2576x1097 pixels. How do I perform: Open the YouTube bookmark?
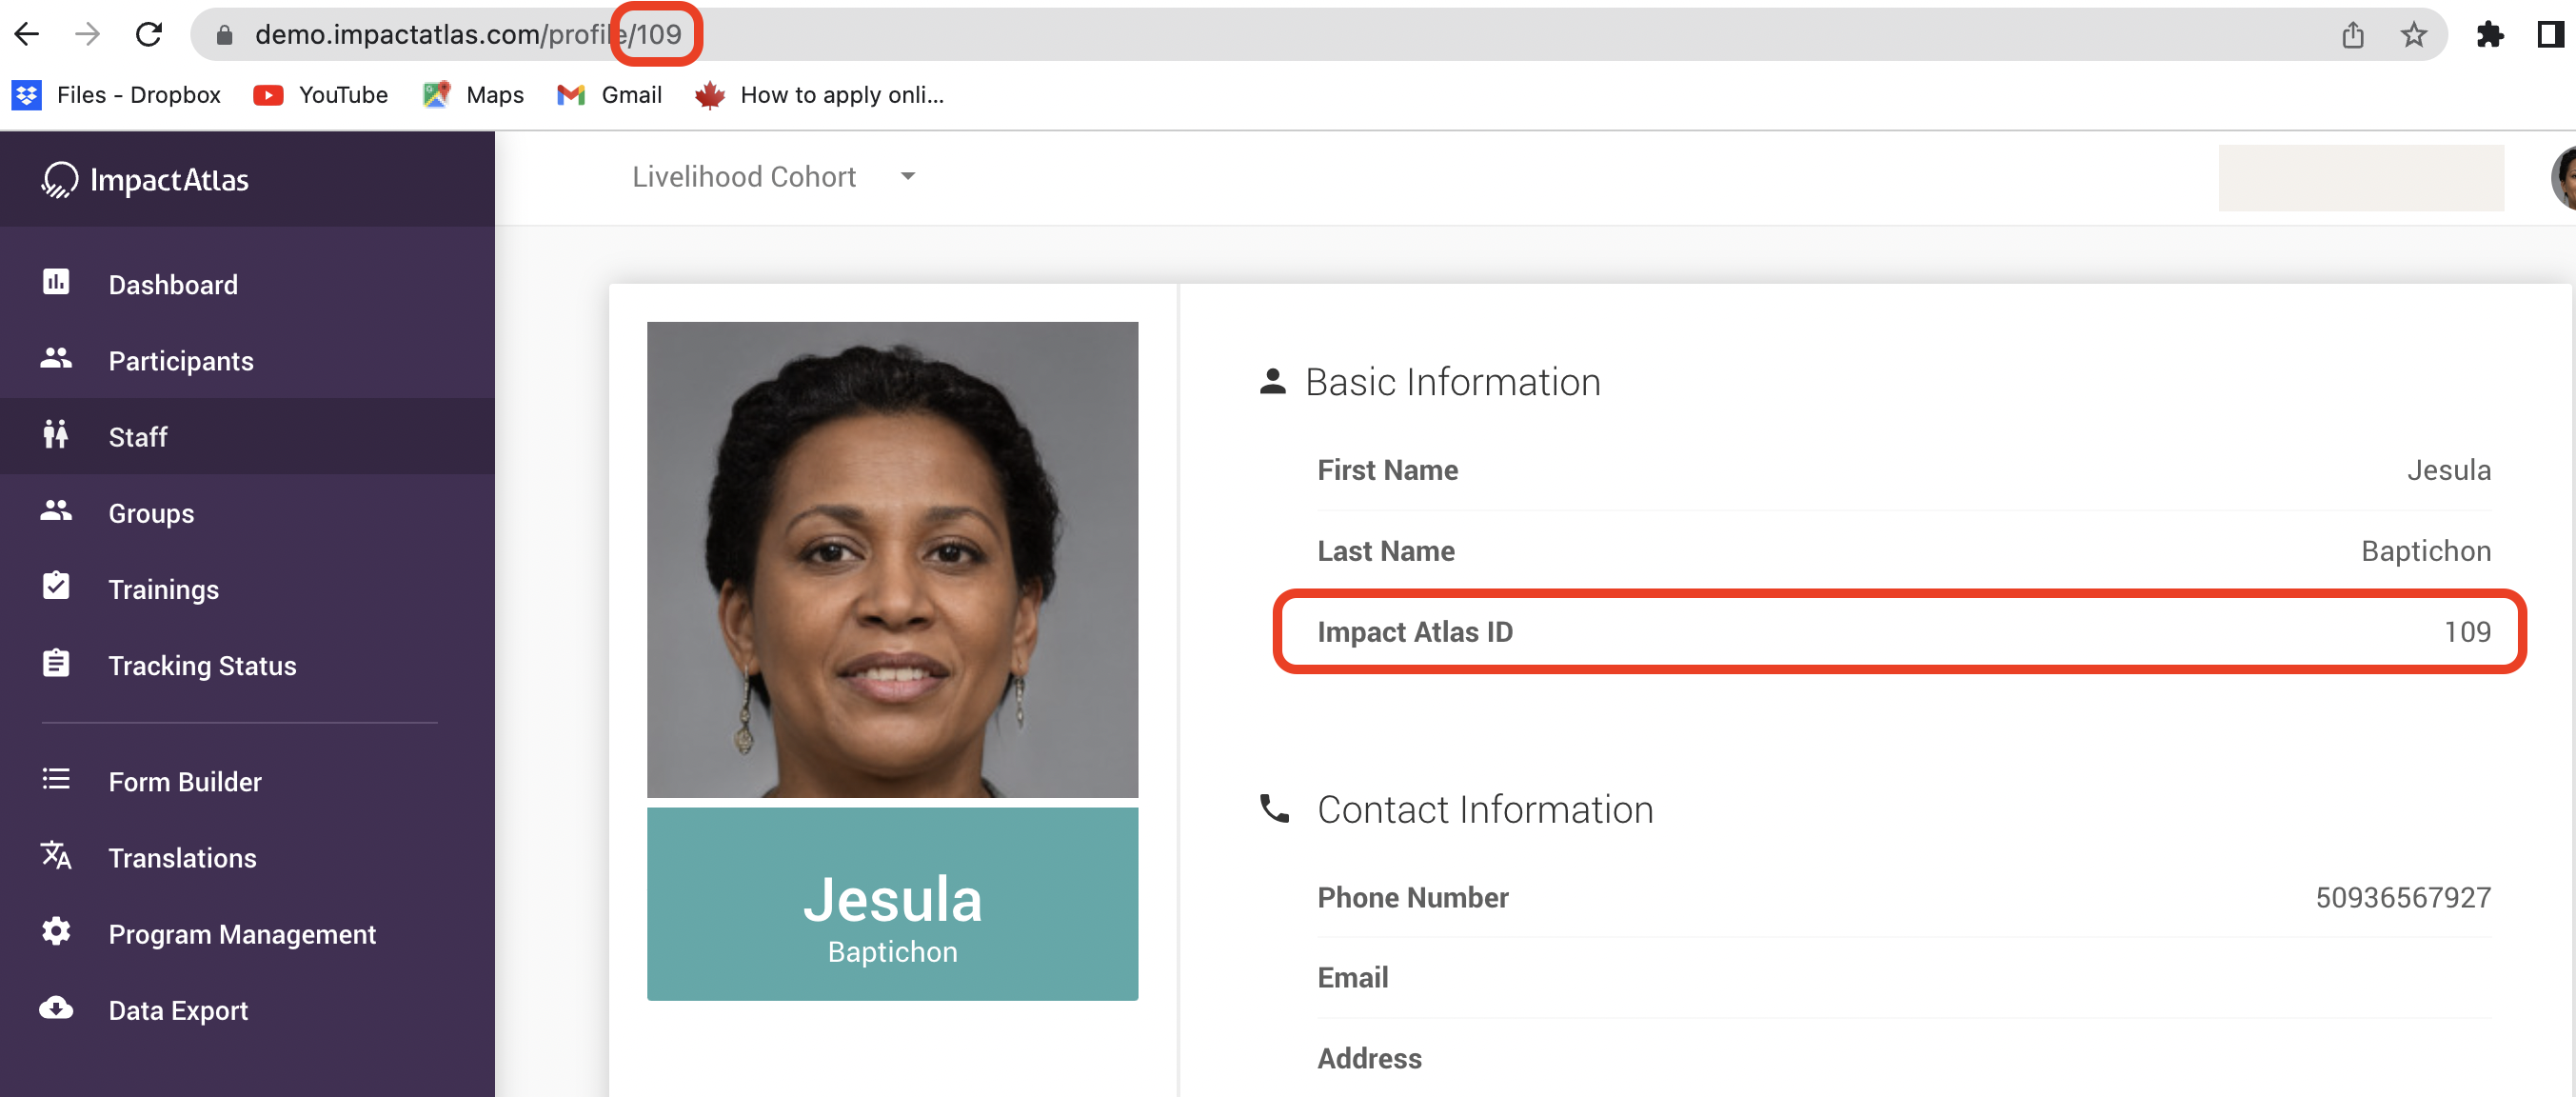pyautogui.click(x=321, y=95)
